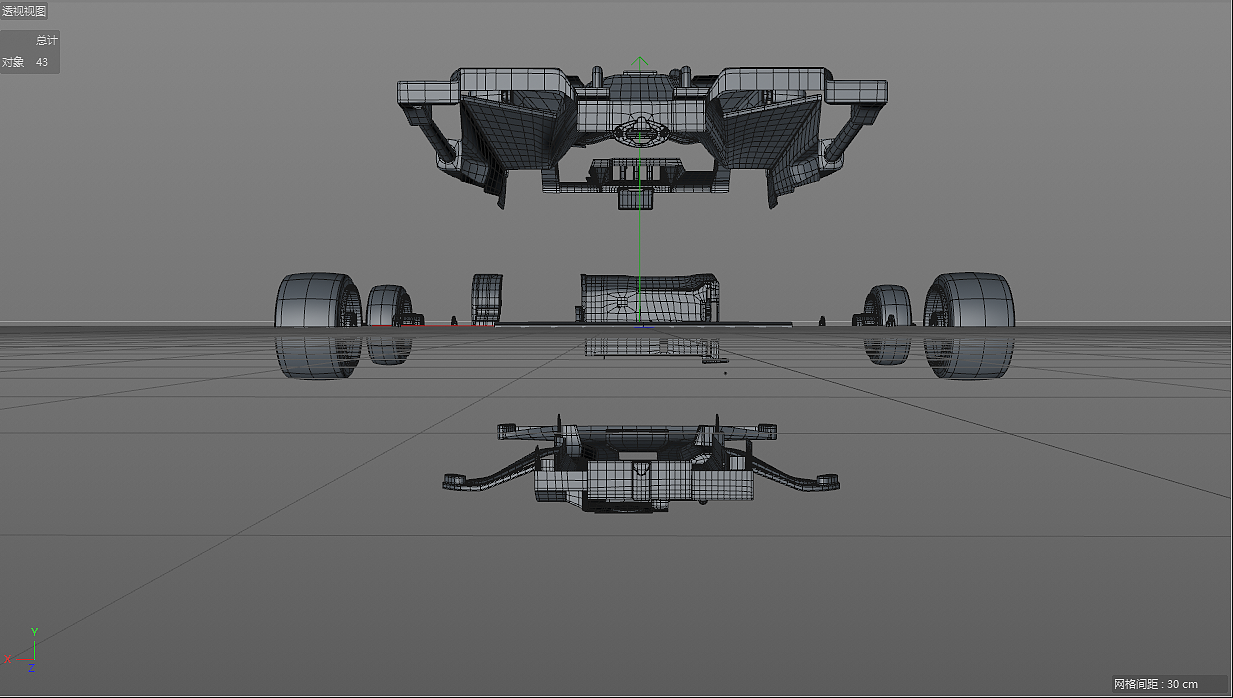Click the XYZ axis orientation gizmo
This screenshot has width=1233, height=698.
pyautogui.click(x=22, y=650)
